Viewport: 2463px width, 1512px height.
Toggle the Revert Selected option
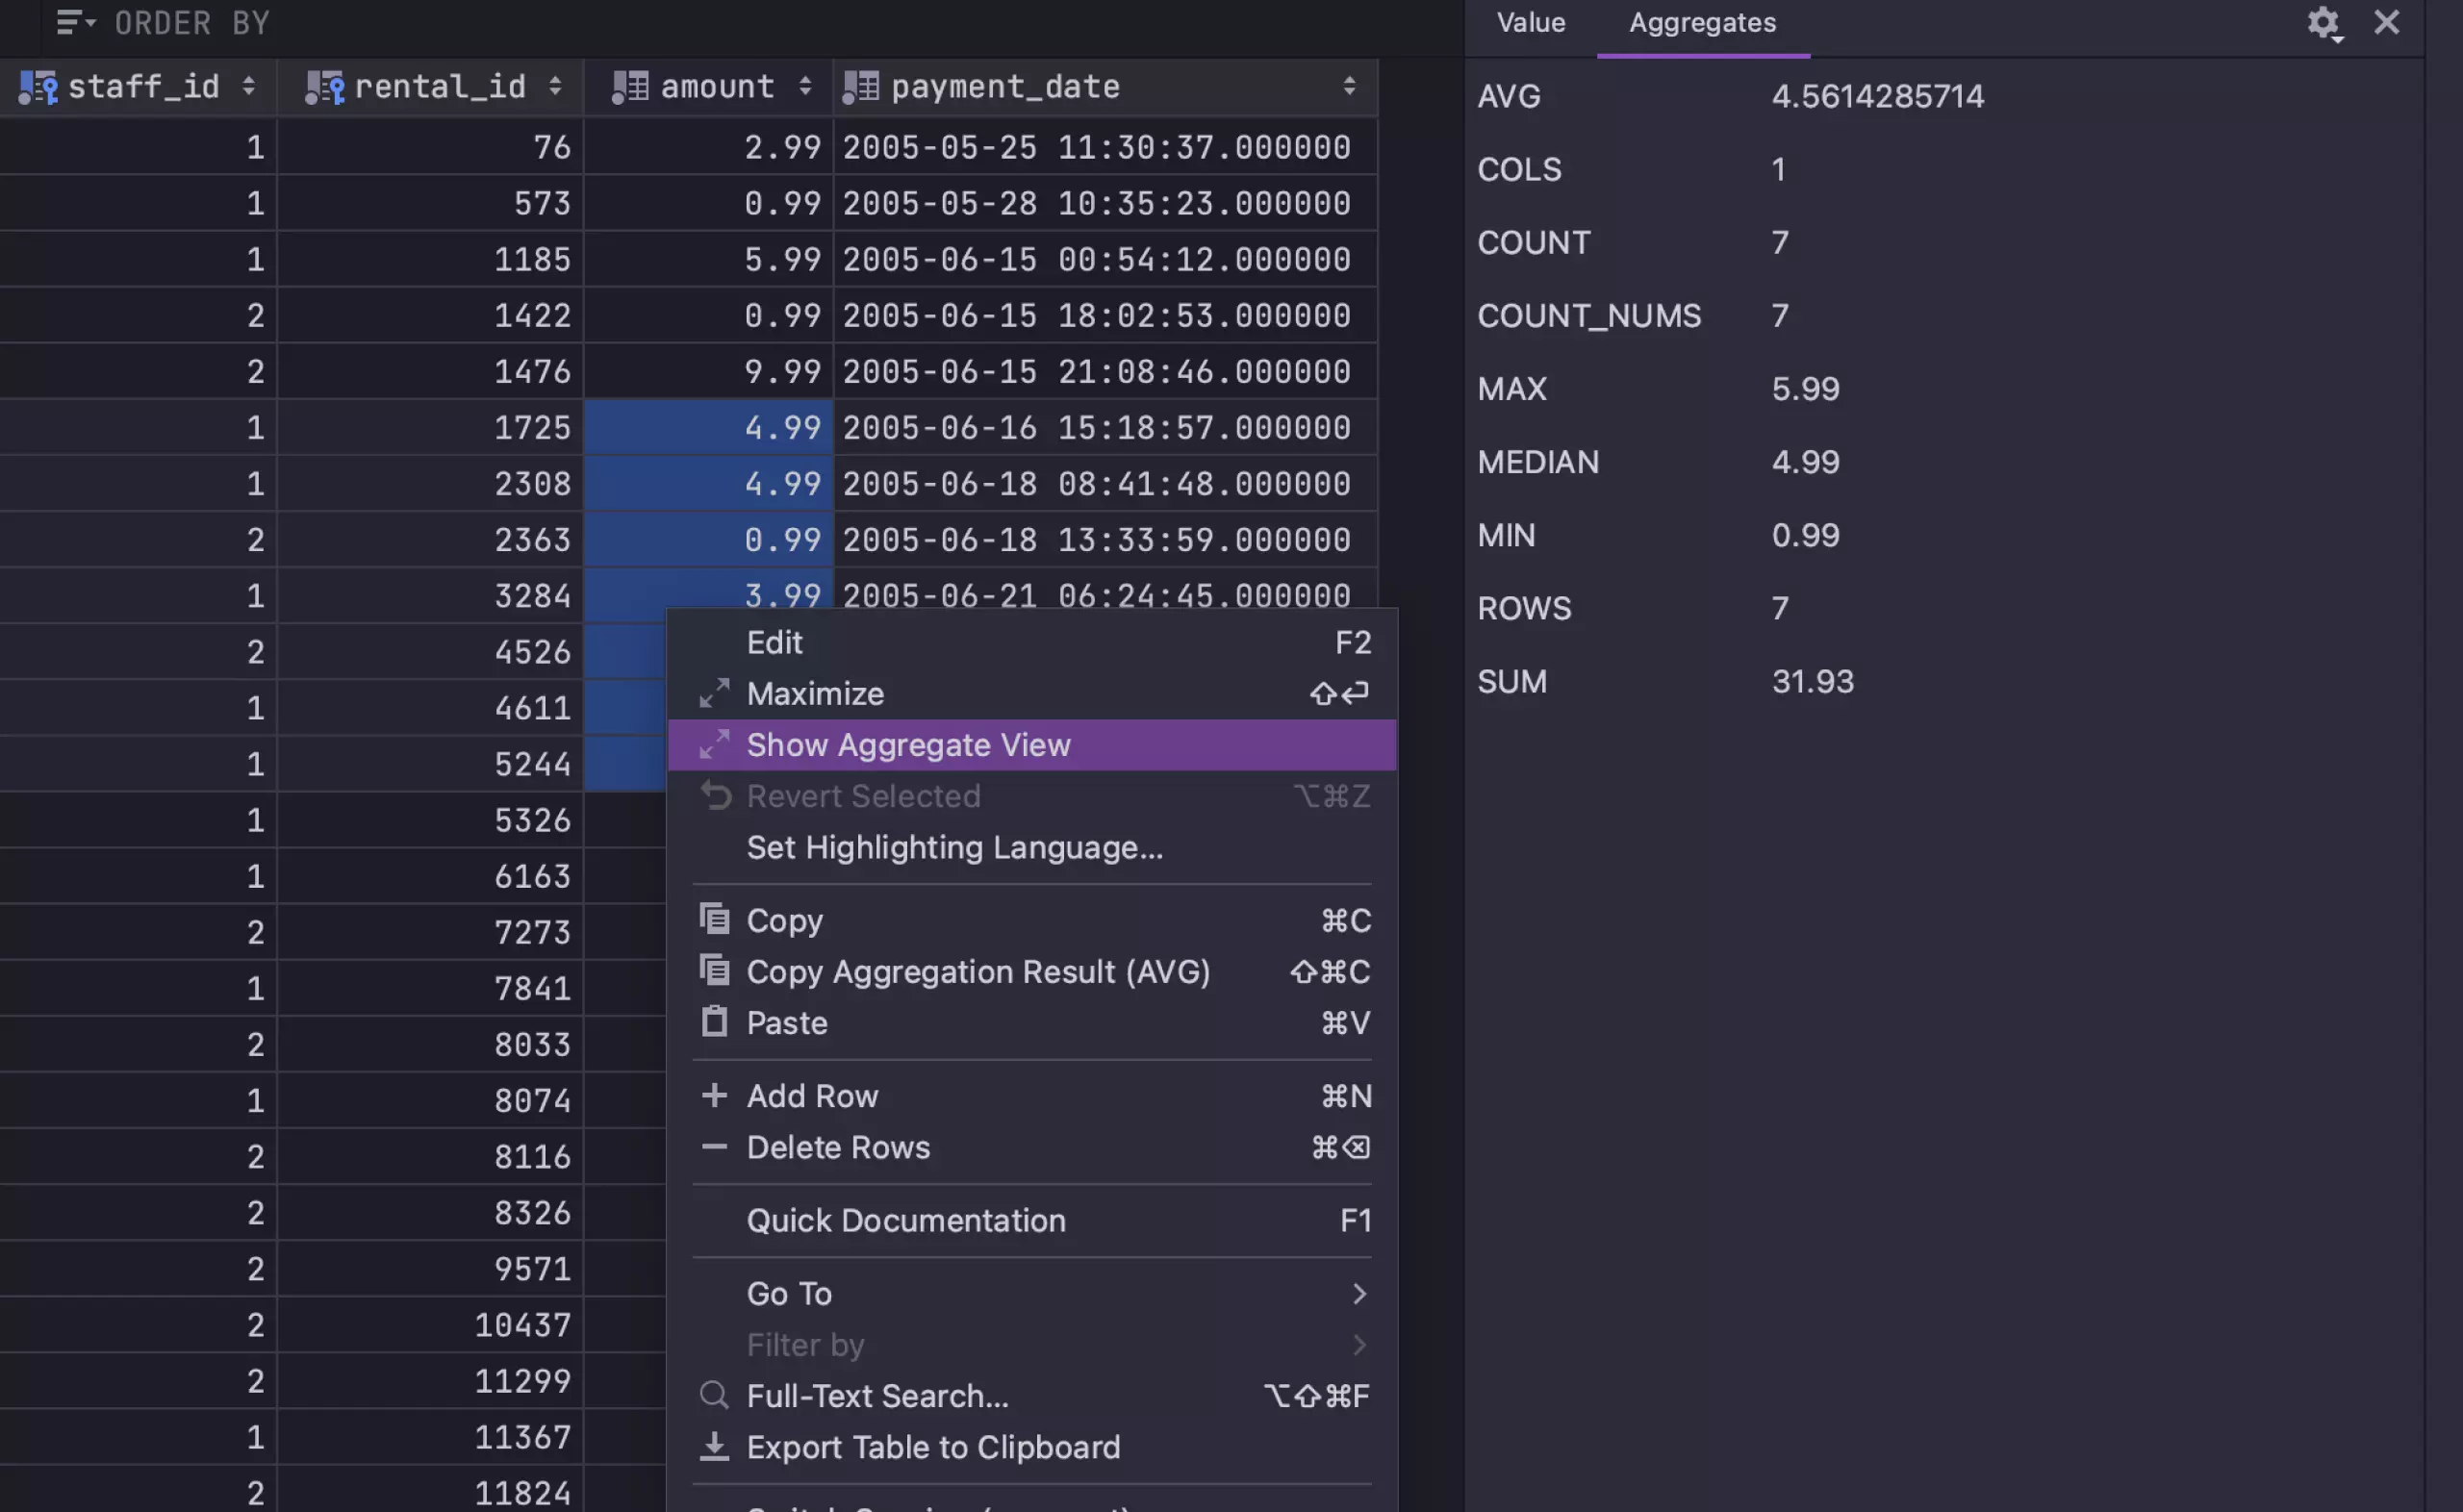(860, 796)
